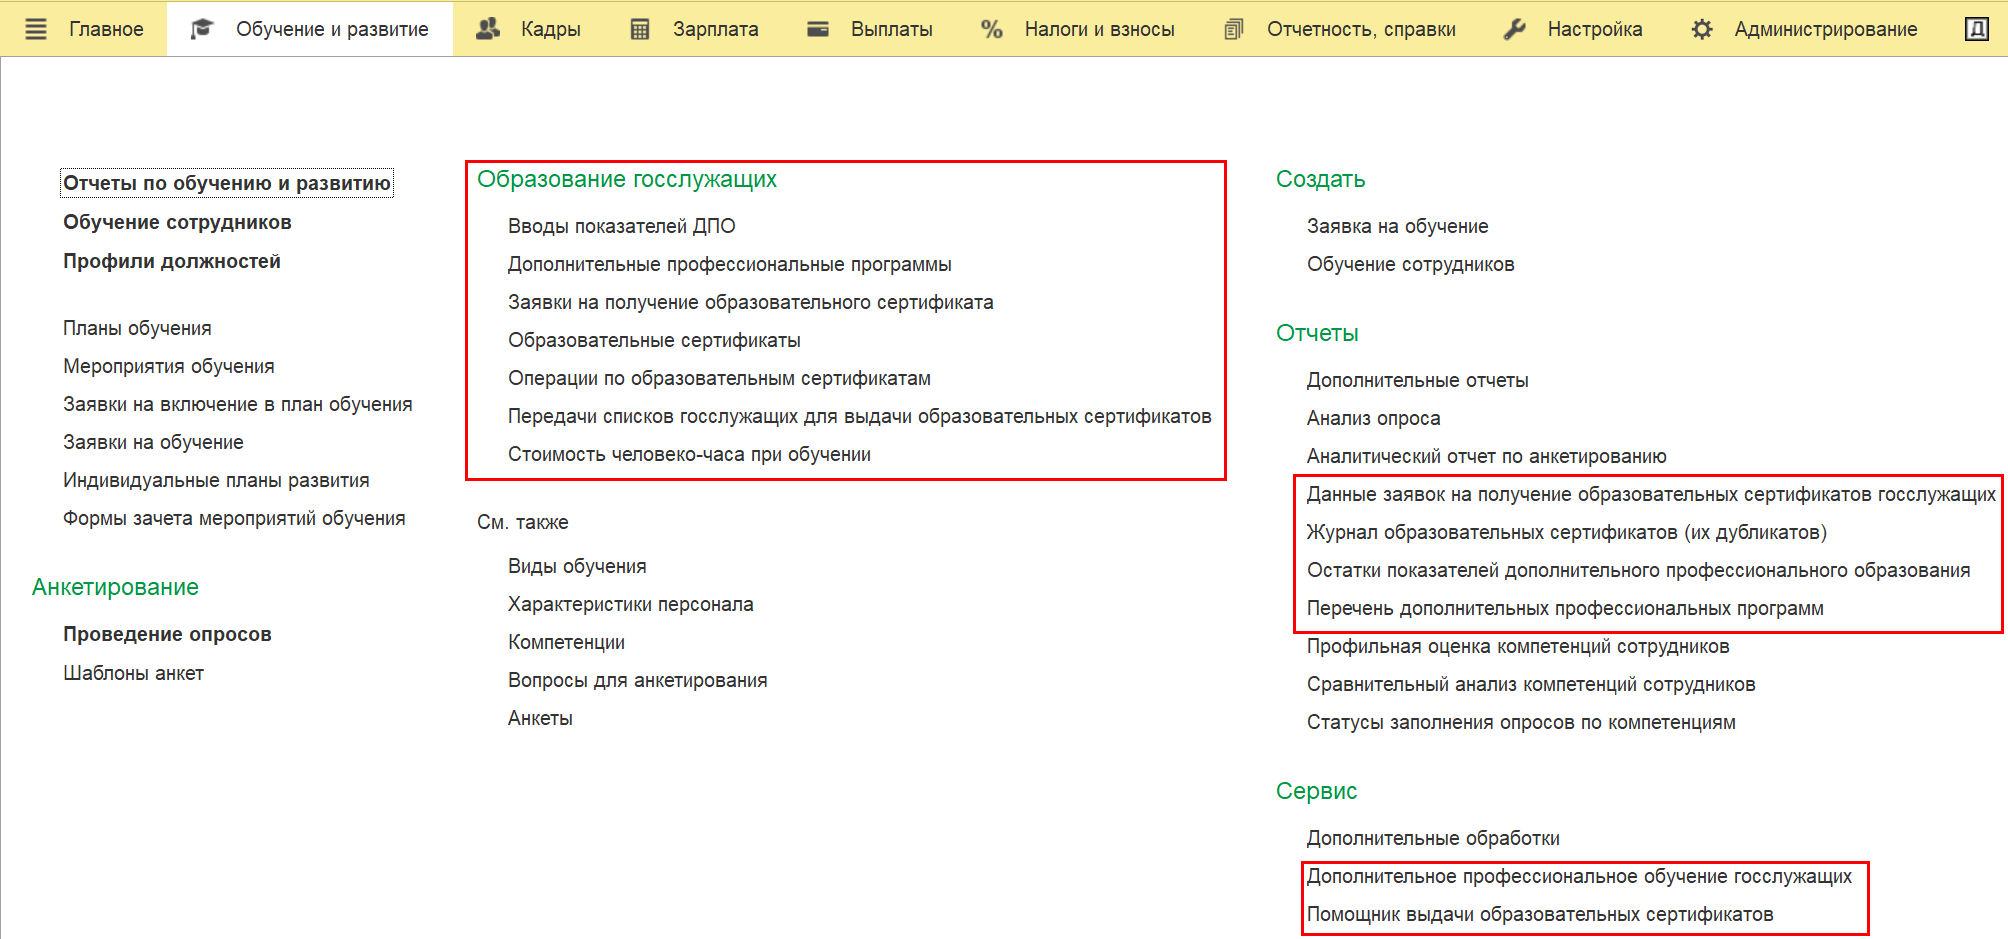The image size is (2008, 939).
Task: Select Компетенции
Action: point(566,642)
